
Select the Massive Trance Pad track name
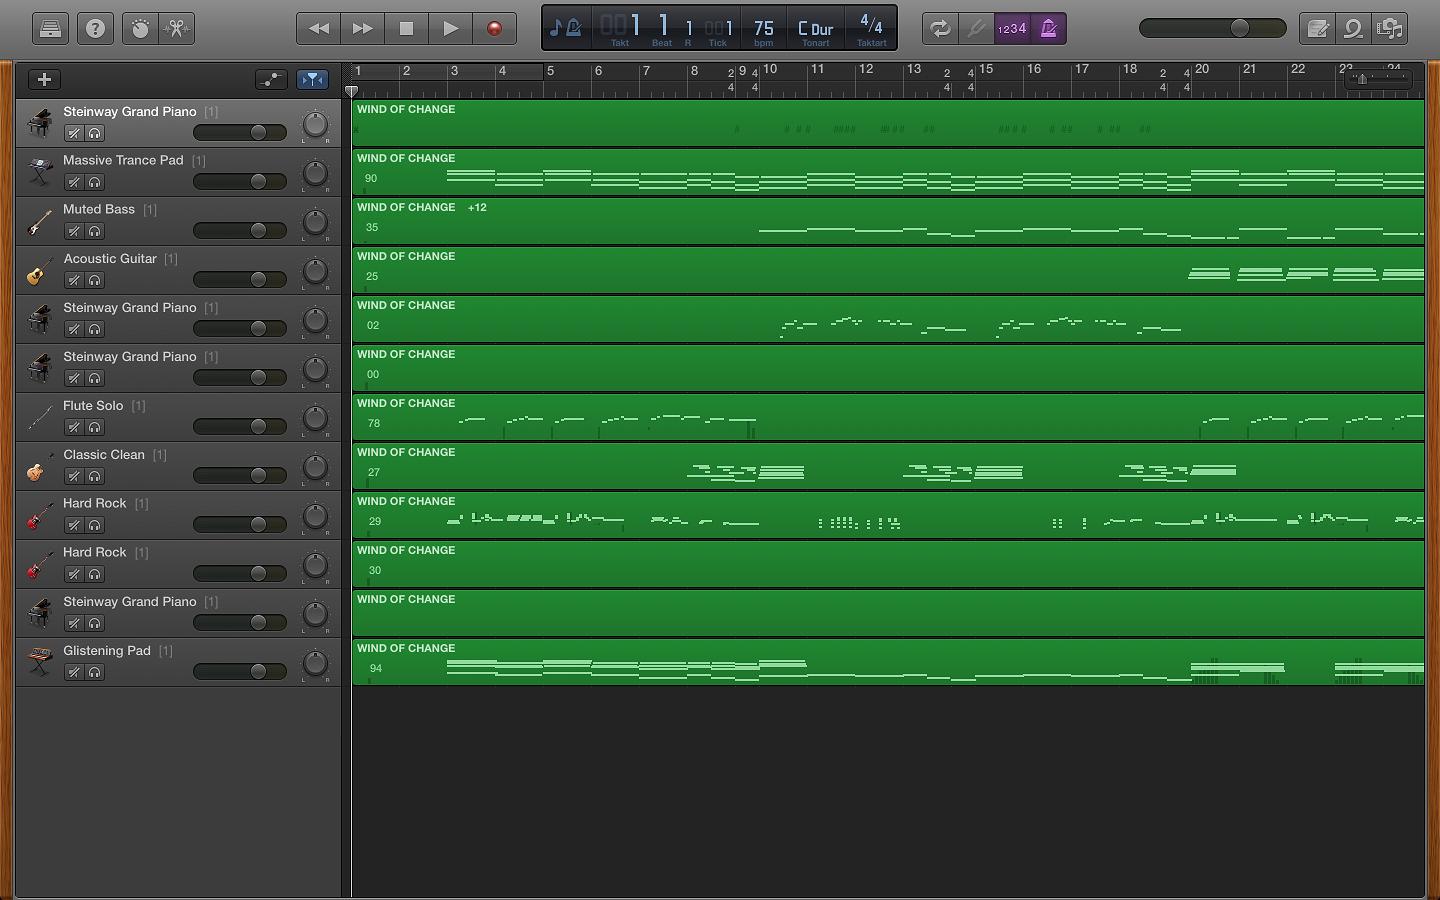(x=123, y=160)
